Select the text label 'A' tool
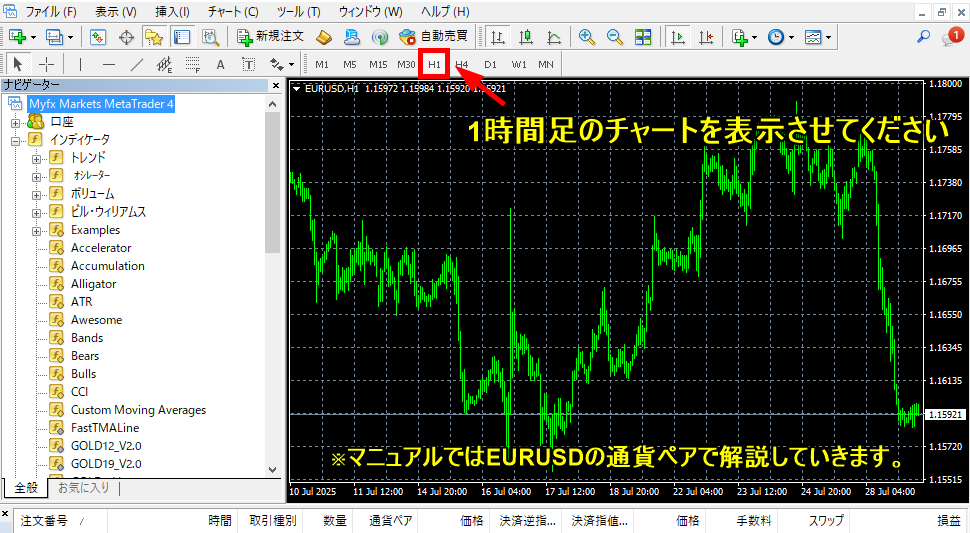970x533 pixels. [220, 64]
